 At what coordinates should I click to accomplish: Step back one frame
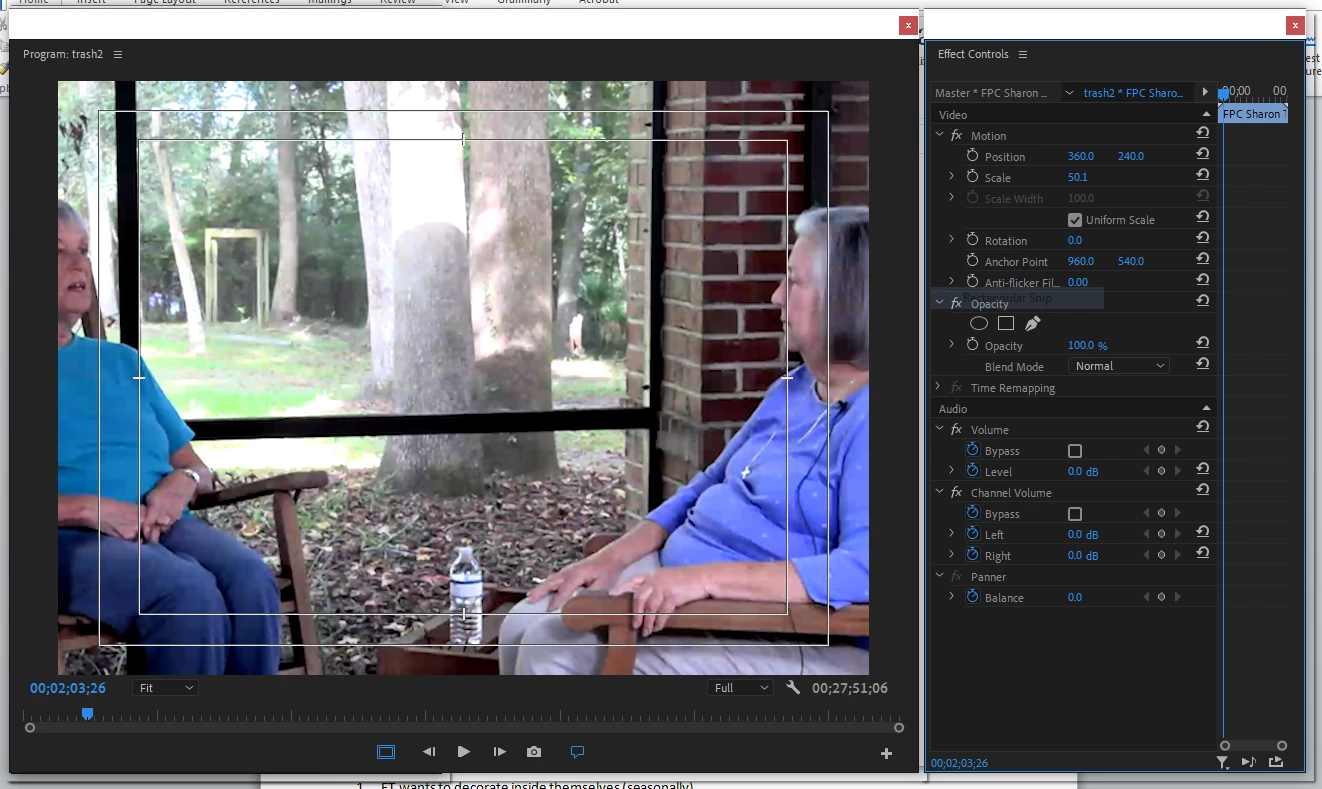point(429,752)
